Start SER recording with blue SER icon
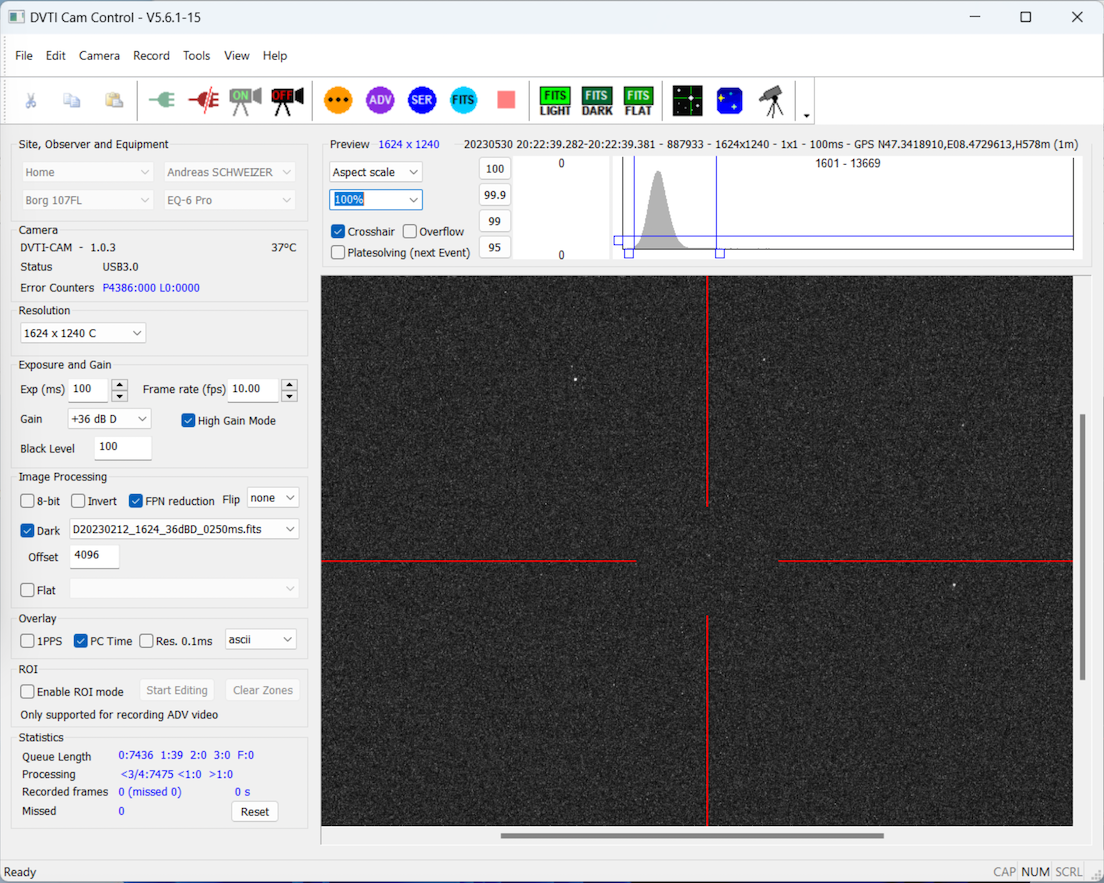The height and width of the screenshot is (883, 1104). [422, 100]
